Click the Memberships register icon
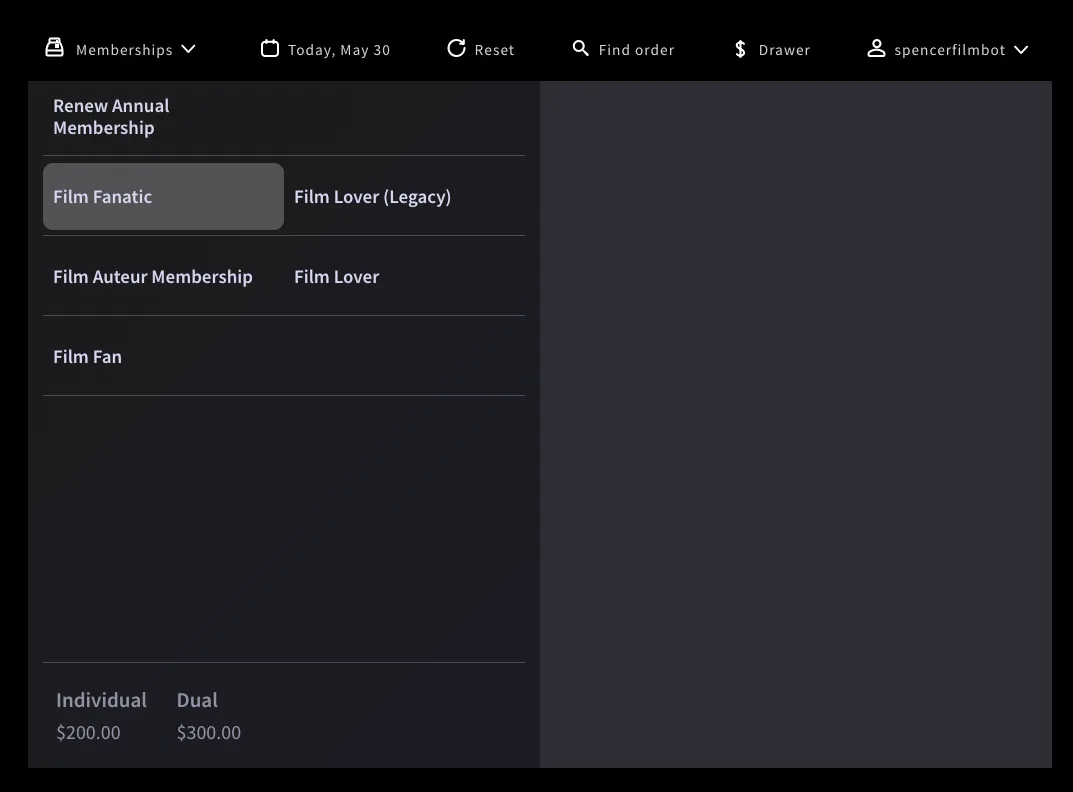This screenshot has width=1073, height=792. (x=55, y=49)
